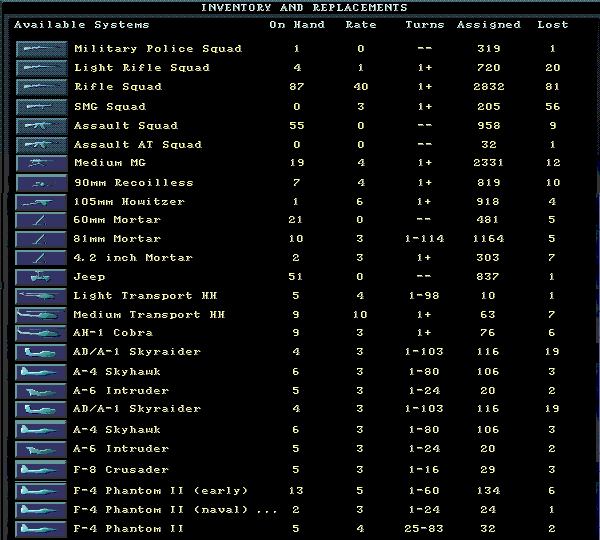600x540 pixels.
Task: Click the Turns column header
Action: pyautogui.click(x=425, y=25)
